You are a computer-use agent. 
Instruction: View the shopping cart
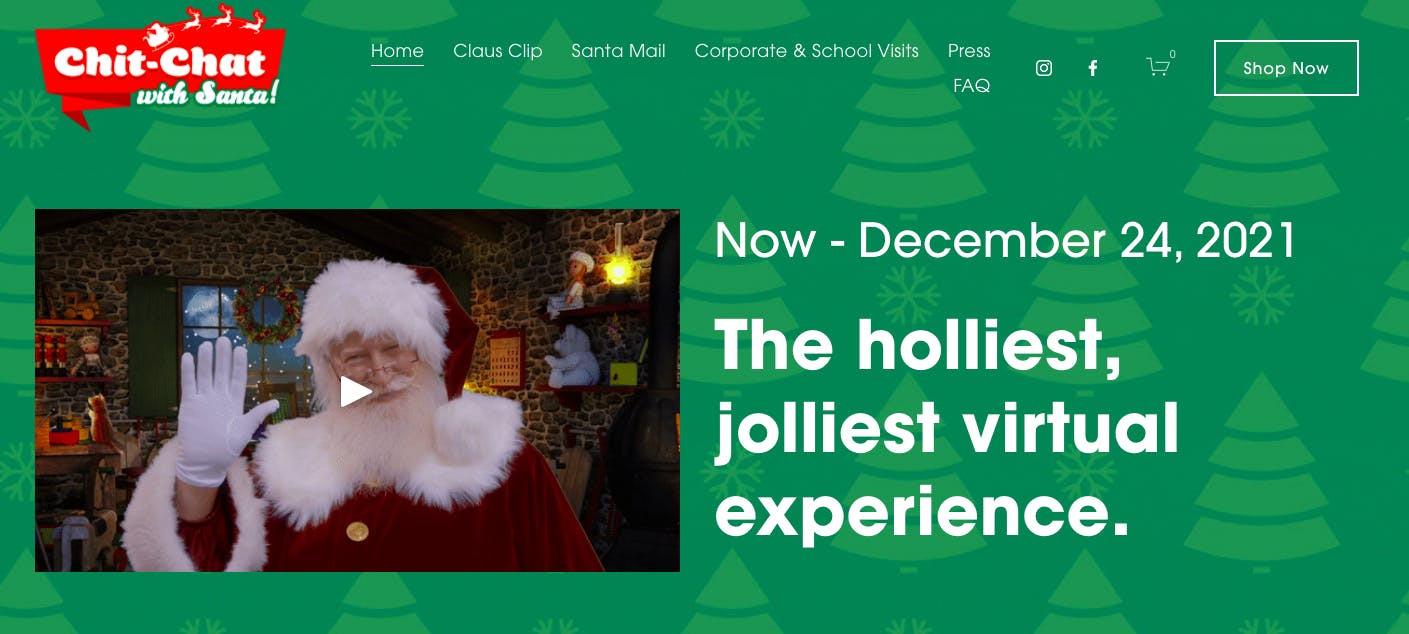coord(1158,67)
